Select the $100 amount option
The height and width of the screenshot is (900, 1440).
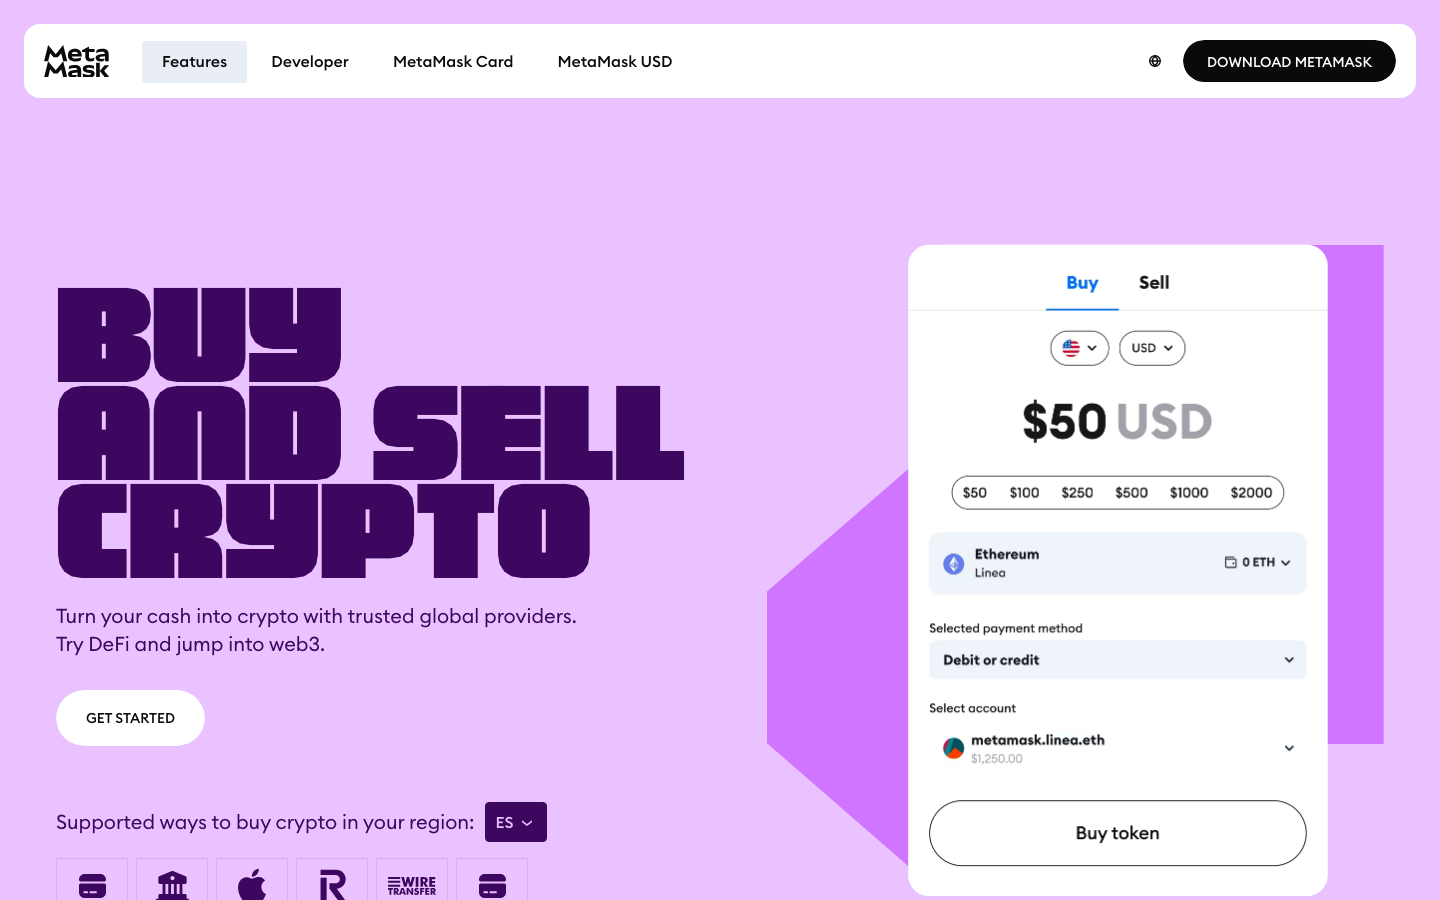click(x=1024, y=492)
